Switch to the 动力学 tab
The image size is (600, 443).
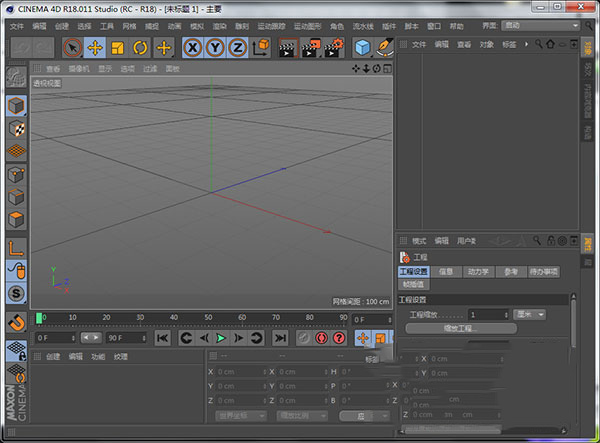(478, 271)
